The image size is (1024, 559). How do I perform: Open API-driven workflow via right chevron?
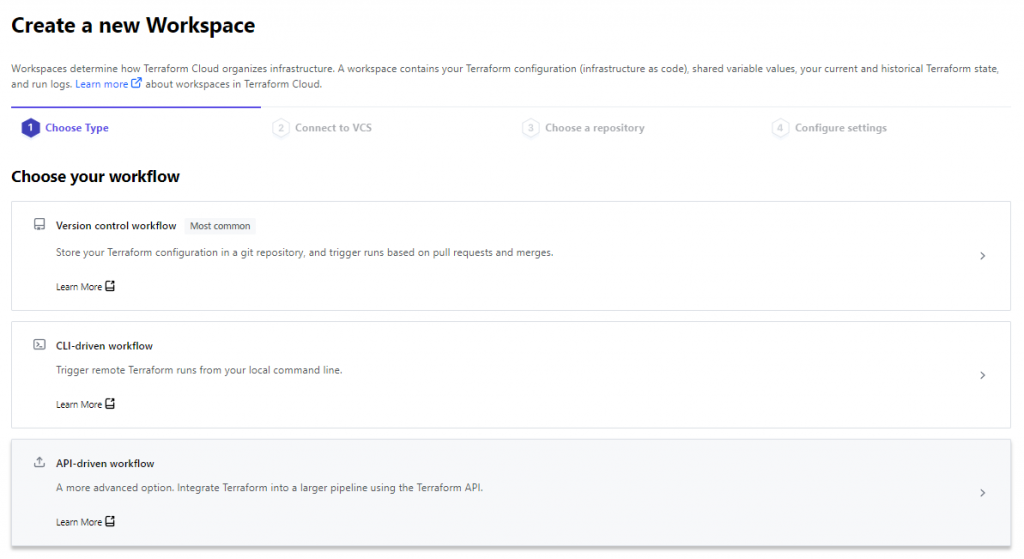point(982,493)
